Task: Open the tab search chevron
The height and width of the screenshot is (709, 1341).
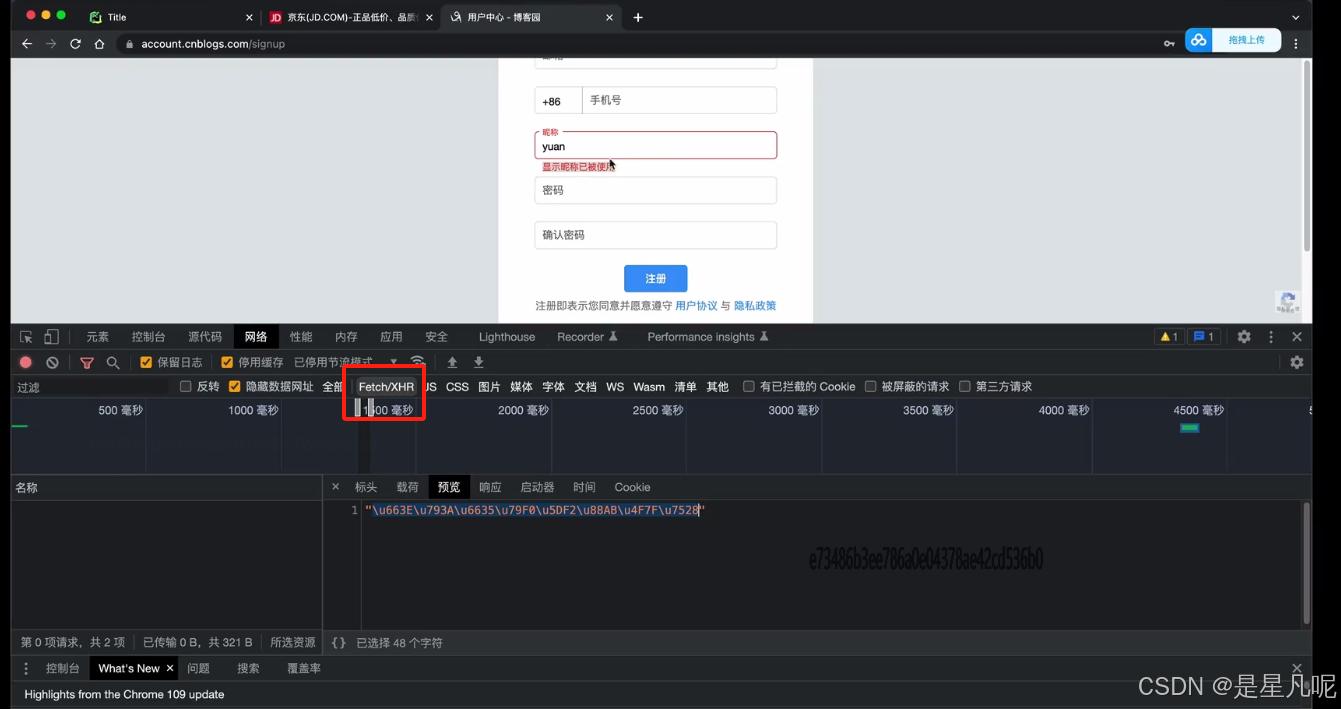Action: pyautogui.click(x=1296, y=17)
